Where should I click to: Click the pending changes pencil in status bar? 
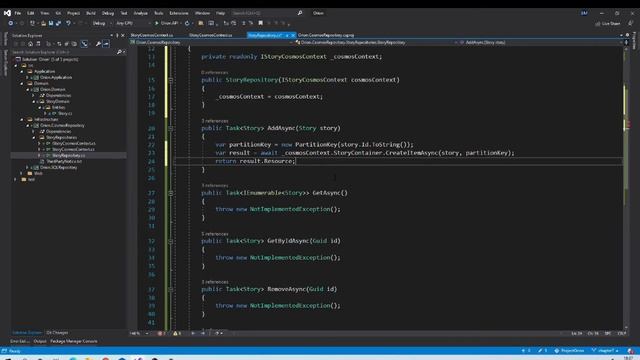click(542, 351)
